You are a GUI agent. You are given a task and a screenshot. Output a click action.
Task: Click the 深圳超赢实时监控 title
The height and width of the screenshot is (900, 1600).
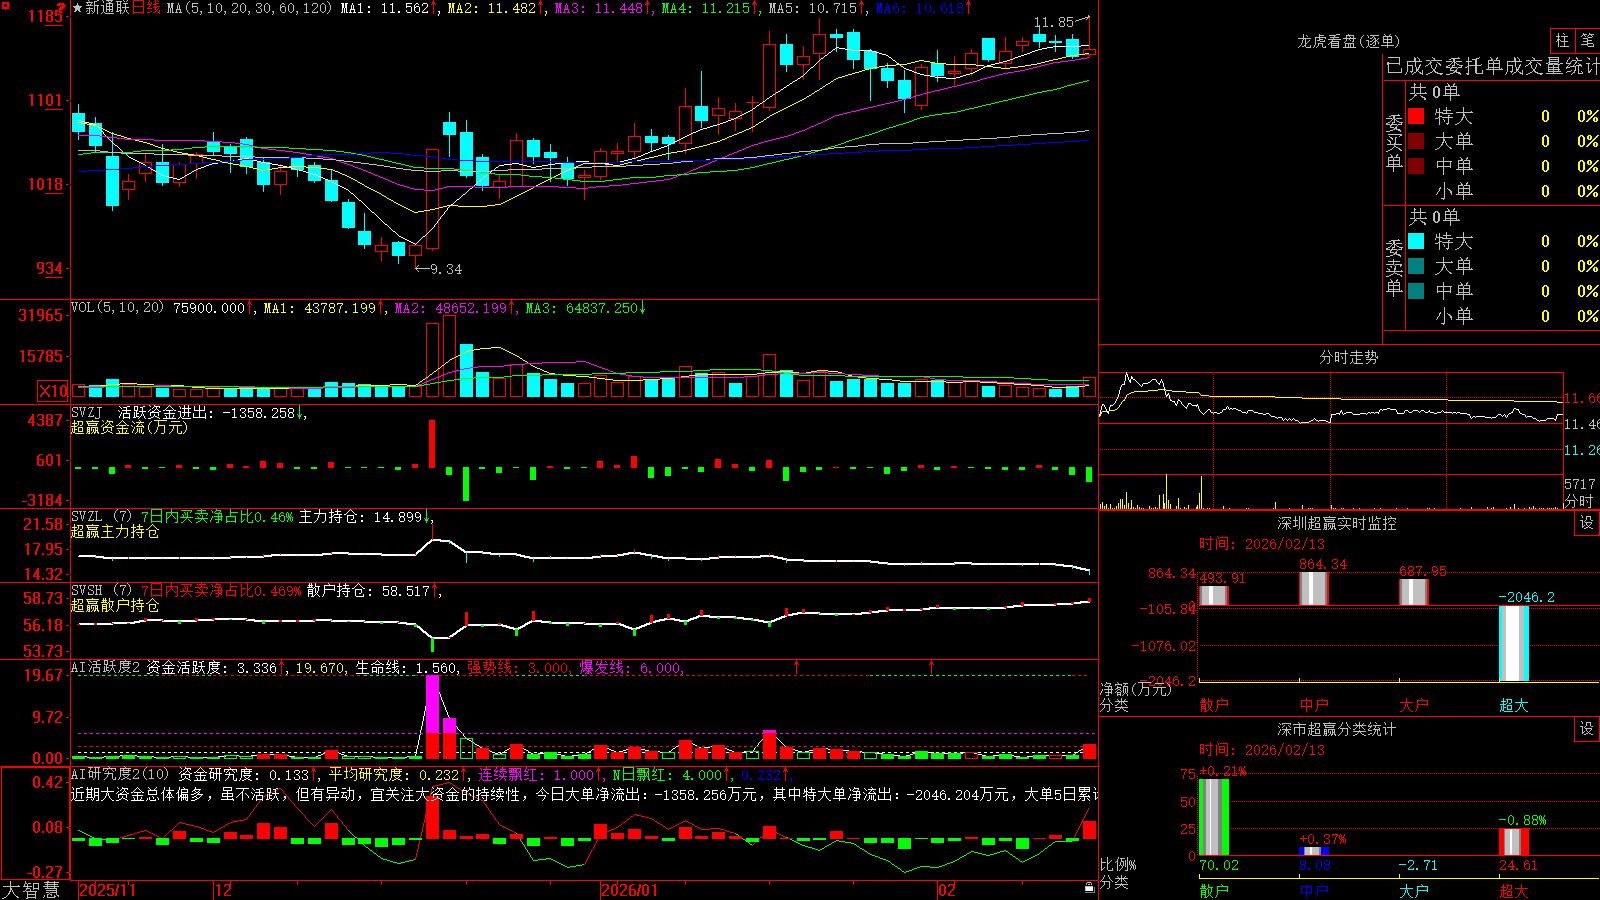[x=1337, y=523]
